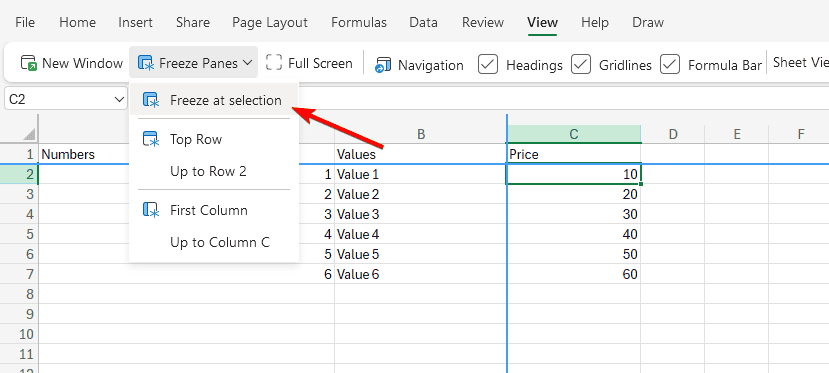Click the select-all corner triangle
This screenshot has width=829, height=373.
(30, 134)
